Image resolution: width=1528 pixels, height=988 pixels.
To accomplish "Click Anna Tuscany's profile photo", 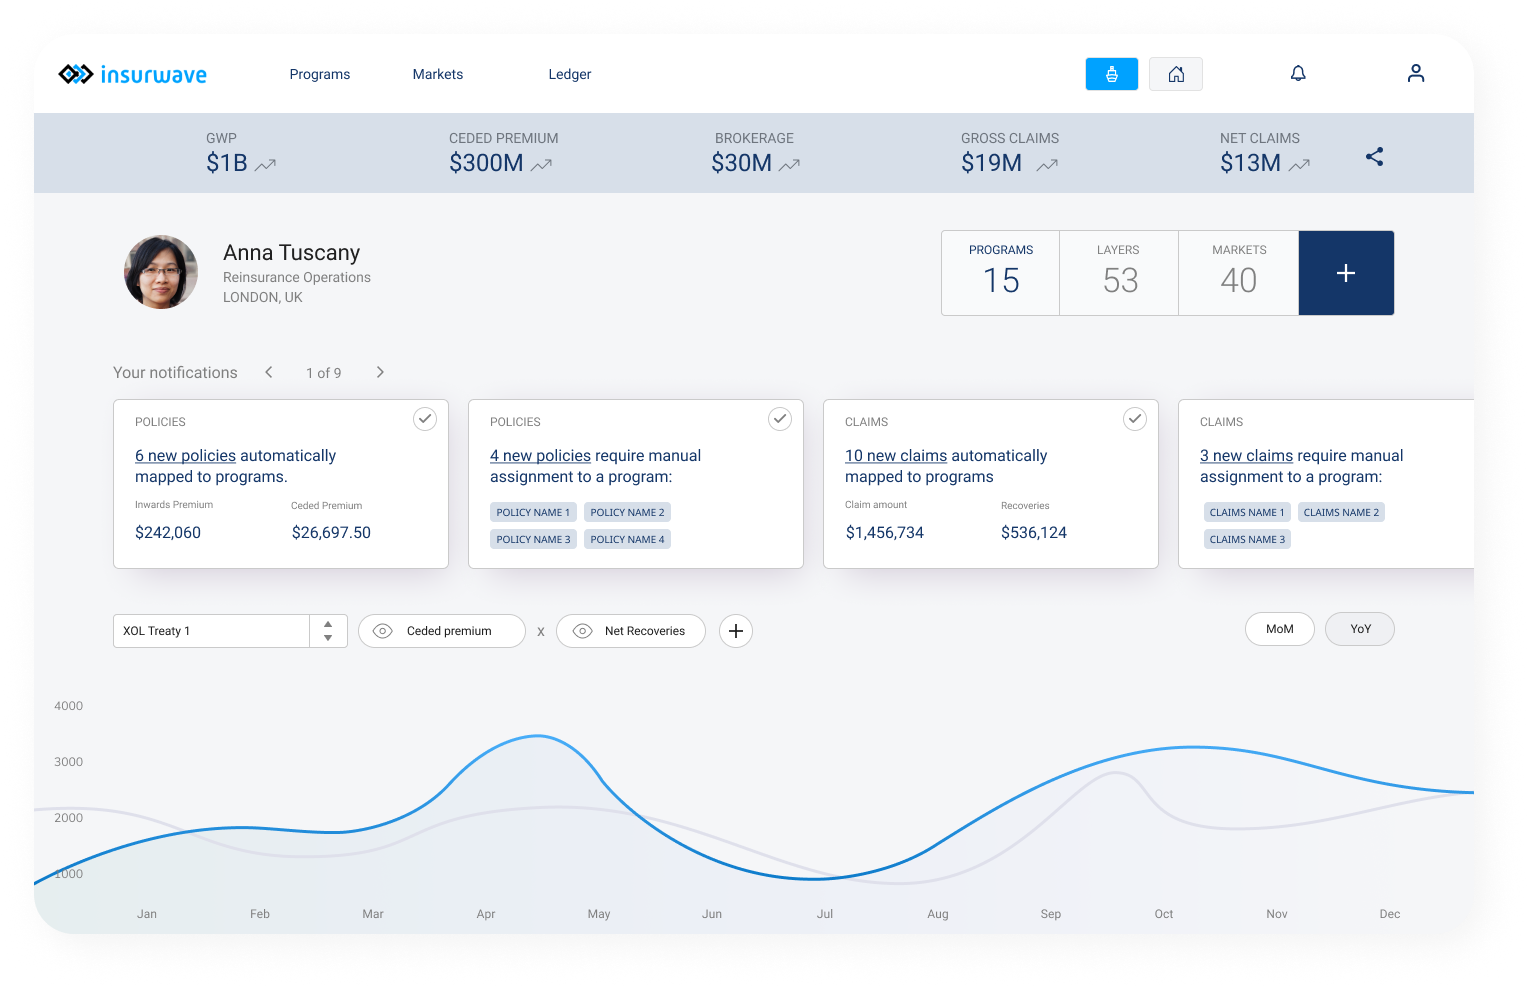I will click(161, 272).
